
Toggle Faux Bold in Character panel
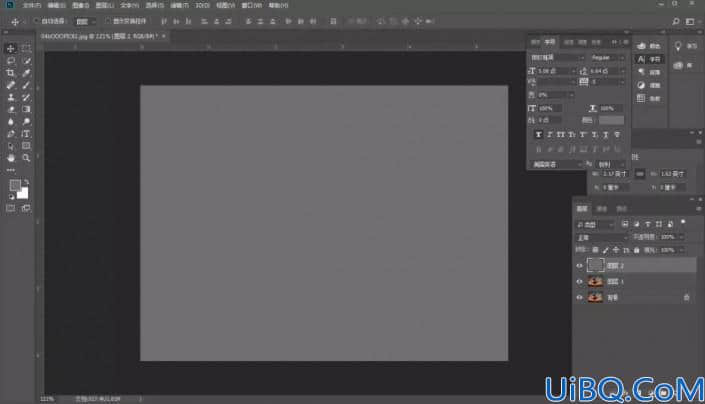538,134
